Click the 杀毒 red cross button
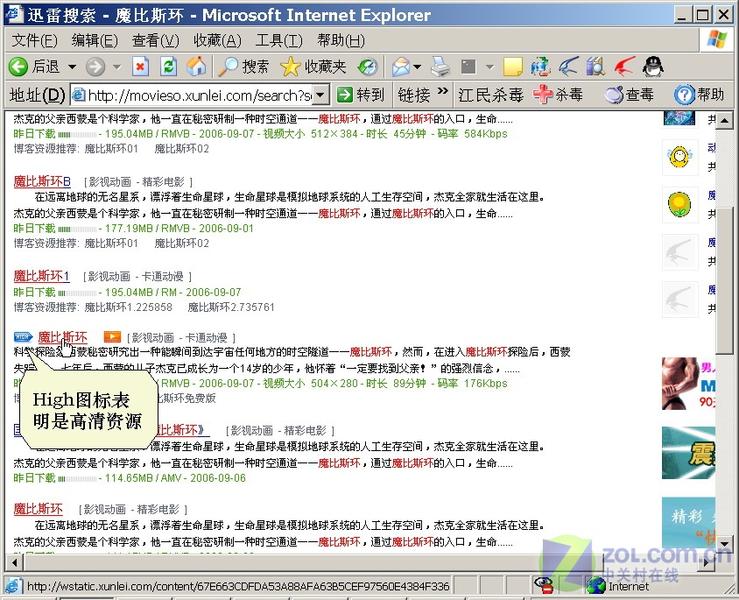Screen dimensions: 739x600 [x=558, y=95]
